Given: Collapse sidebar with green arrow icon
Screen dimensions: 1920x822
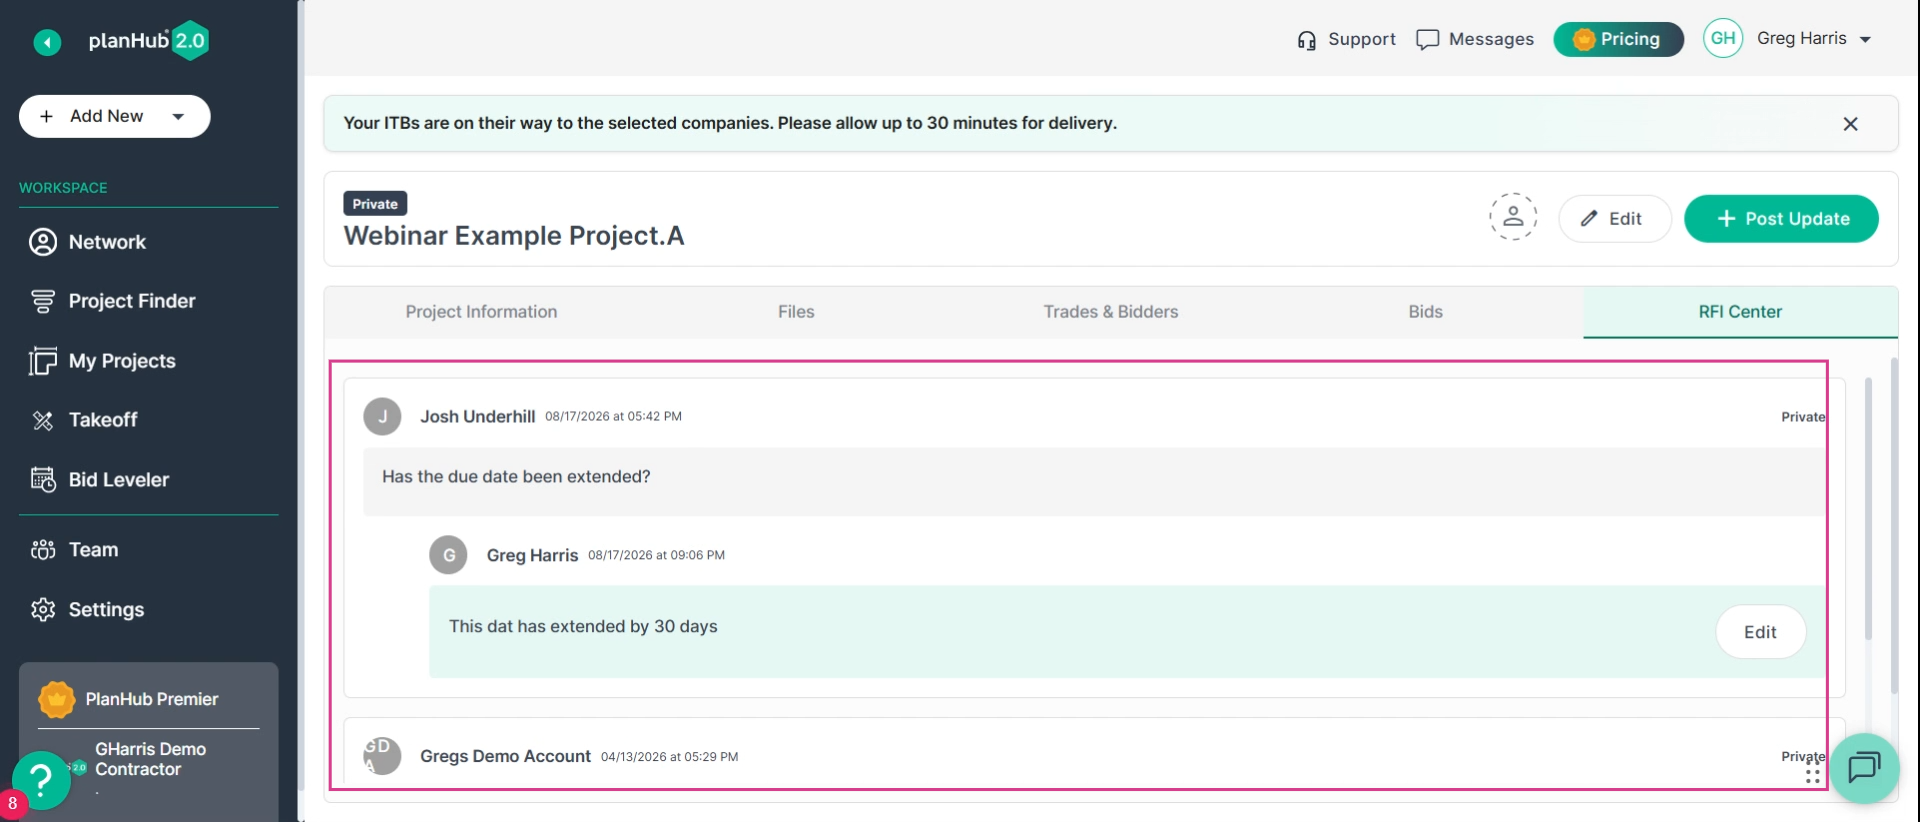Looking at the screenshot, I should [47, 42].
